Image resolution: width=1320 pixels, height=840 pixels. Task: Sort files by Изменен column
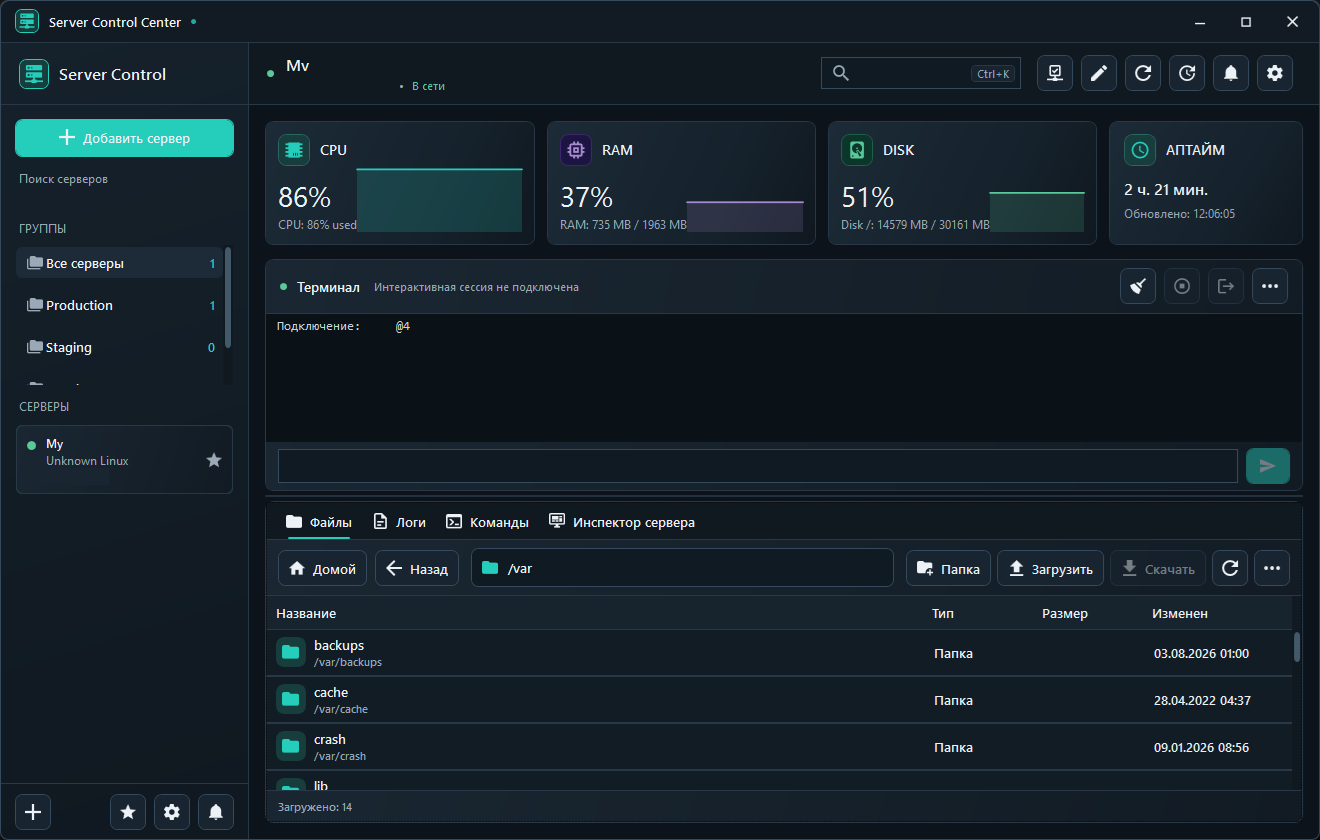(1180, 613)
